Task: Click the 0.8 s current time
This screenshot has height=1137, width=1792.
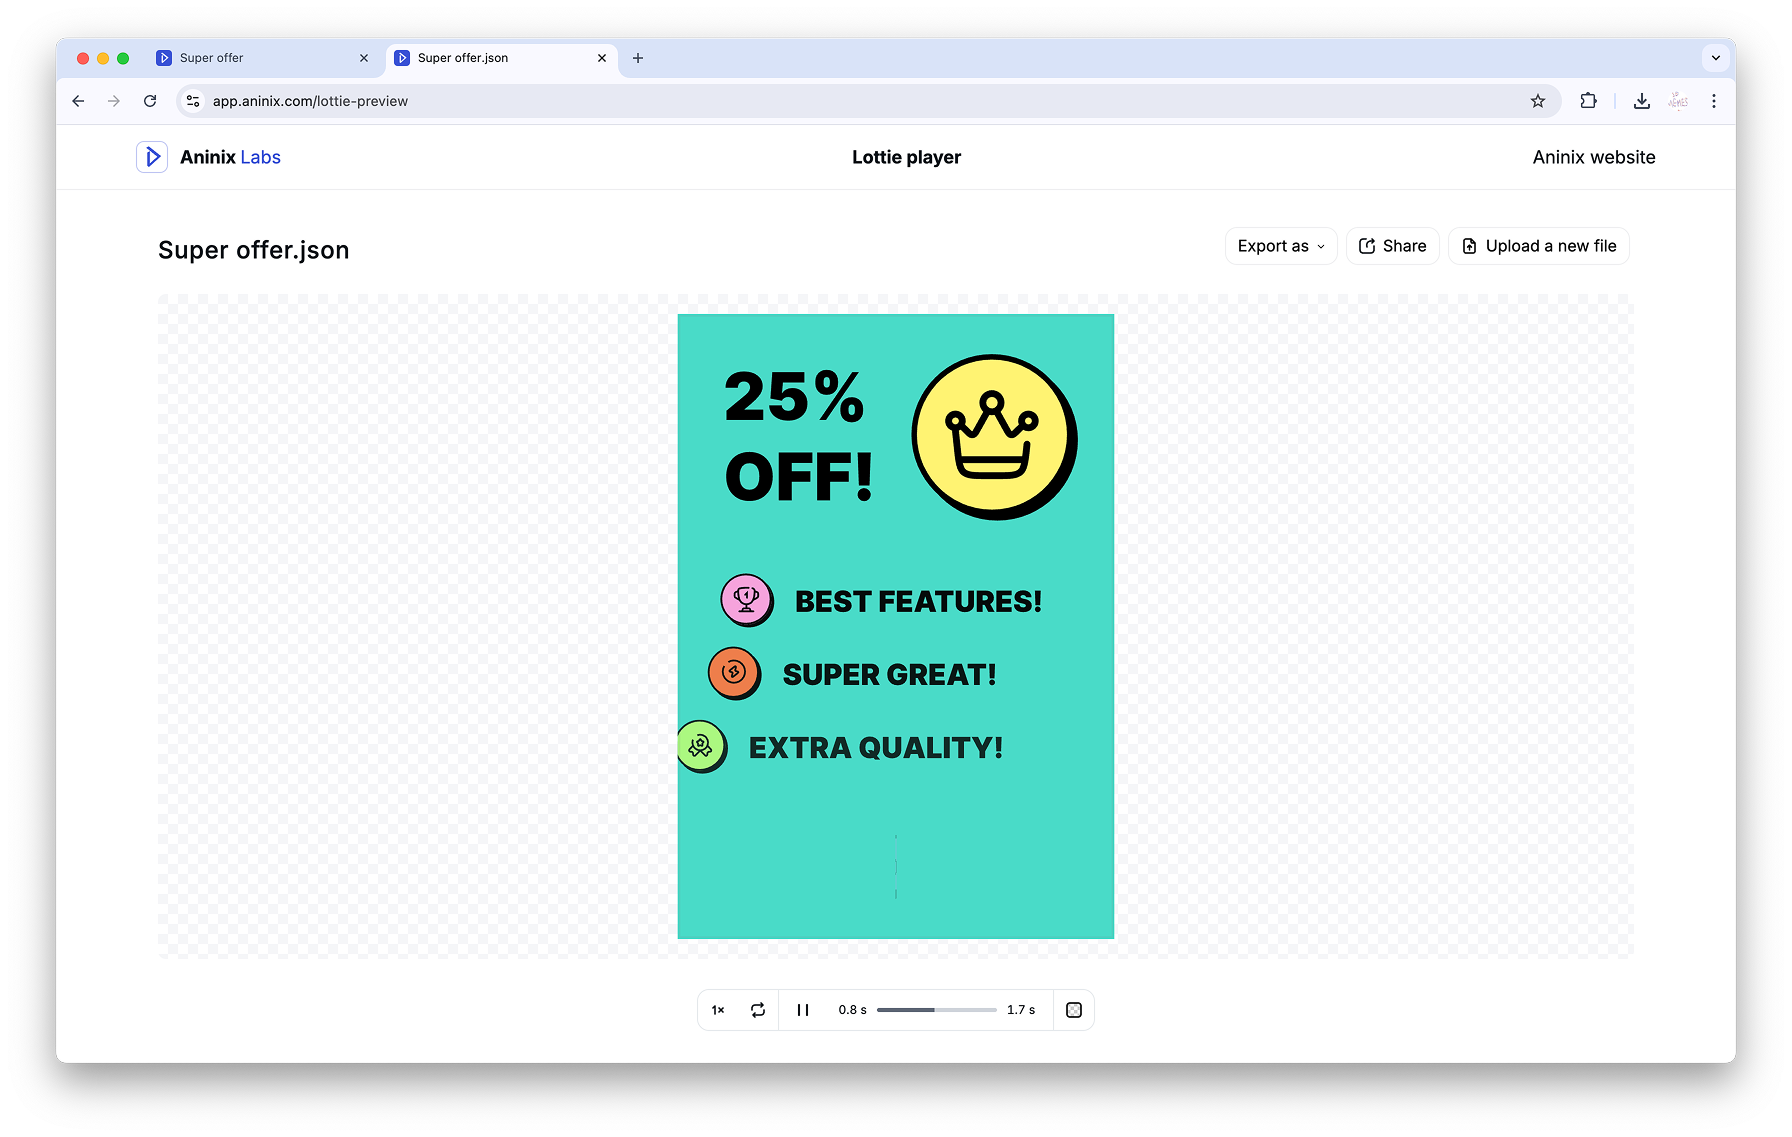Action: pyautogui.click(x=852, y=1010)
